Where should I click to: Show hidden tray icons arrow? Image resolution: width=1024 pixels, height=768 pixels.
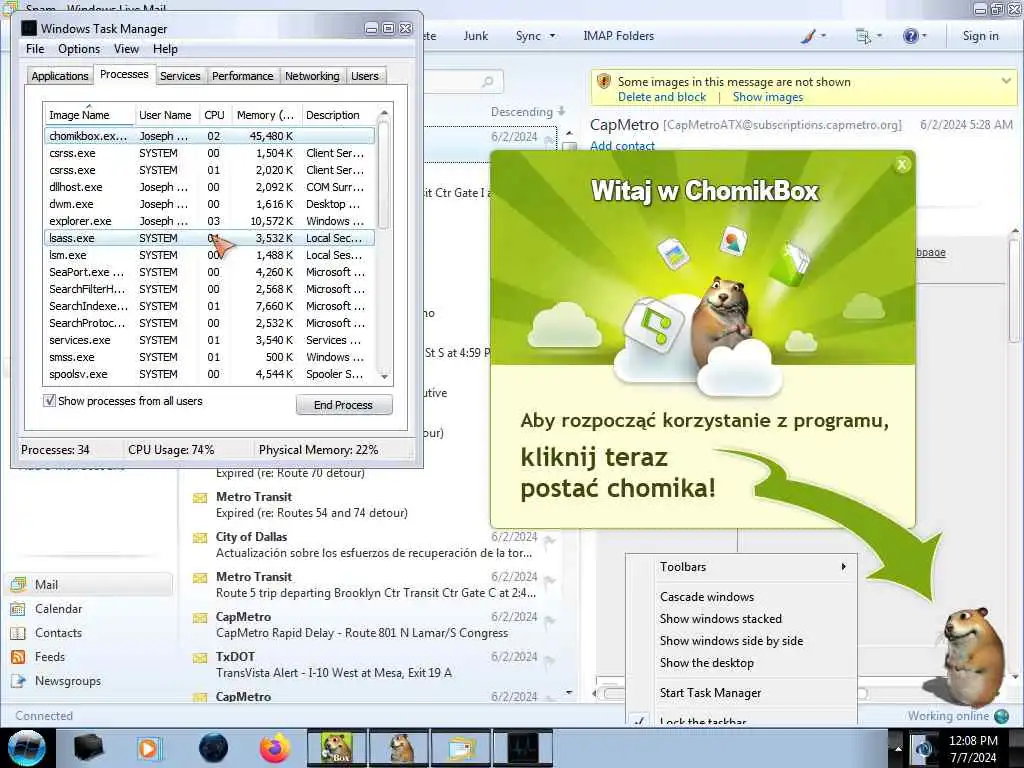pyautogui.click(x=898, y=749)
